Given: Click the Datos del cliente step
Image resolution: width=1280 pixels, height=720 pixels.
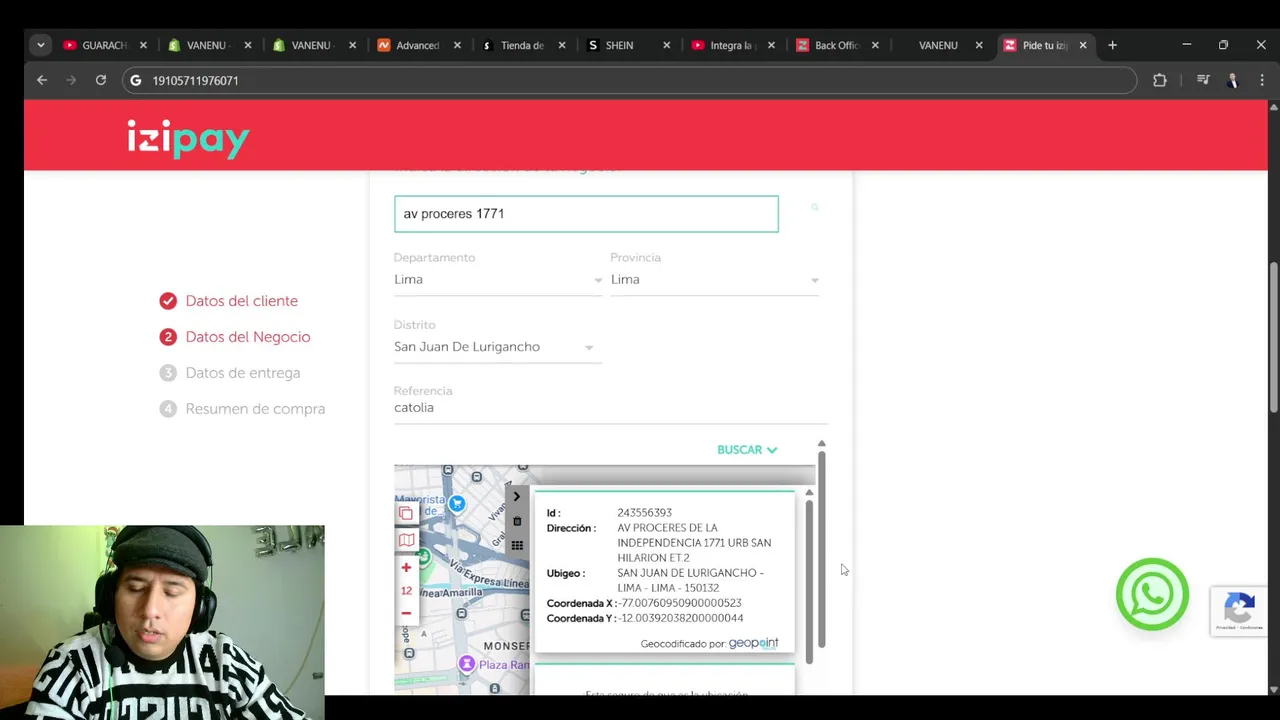Looking at the screenshot, I should click(x=229, y=301).
